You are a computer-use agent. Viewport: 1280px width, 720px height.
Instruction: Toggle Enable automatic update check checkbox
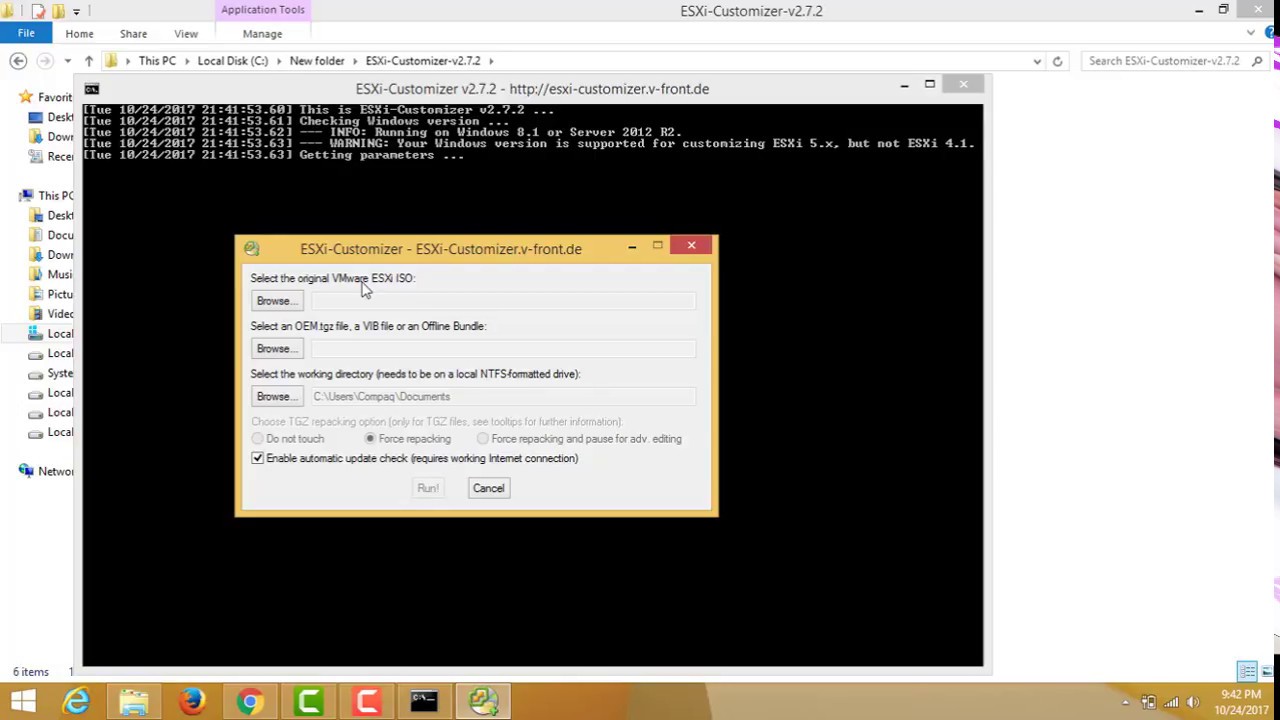(258, 458)
